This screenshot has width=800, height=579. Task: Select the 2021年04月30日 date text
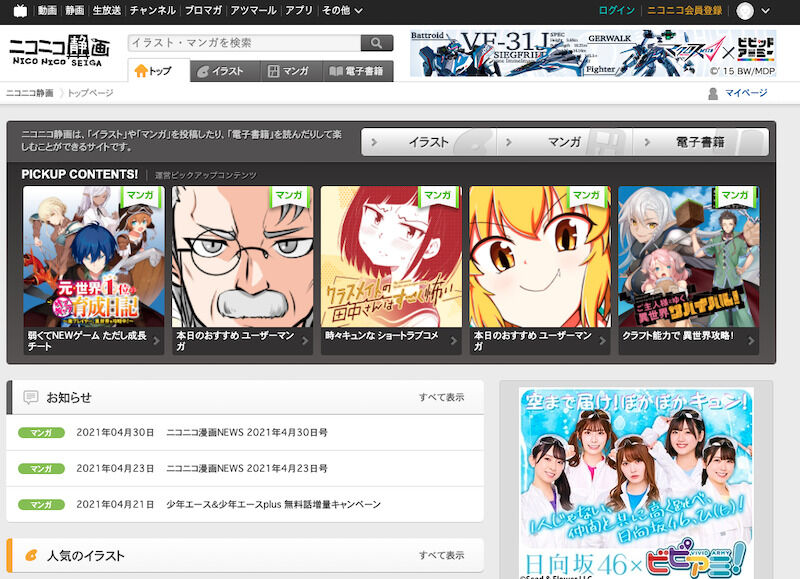pos(115,433)
